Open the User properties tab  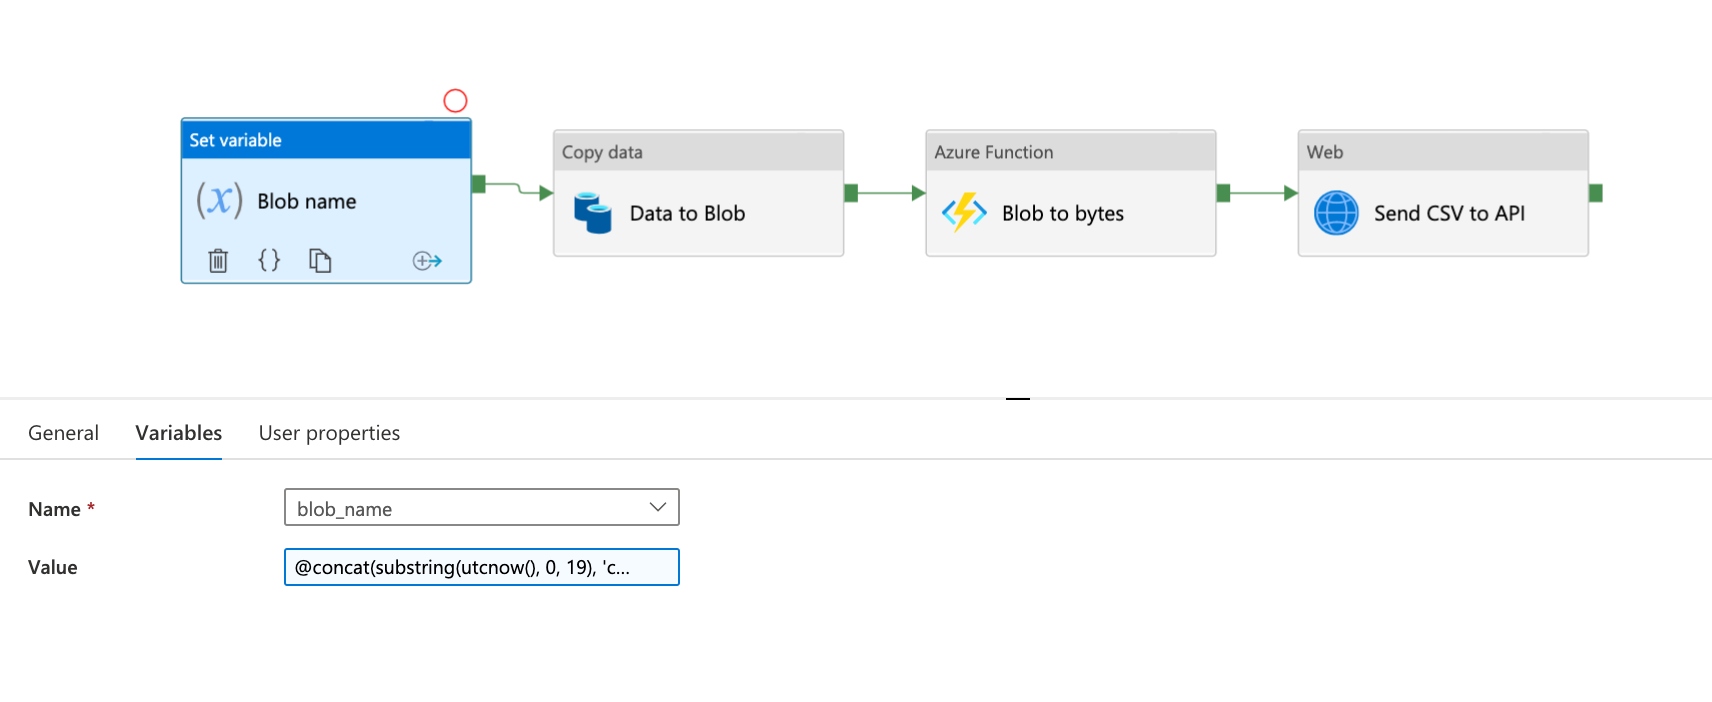point(329,433)
